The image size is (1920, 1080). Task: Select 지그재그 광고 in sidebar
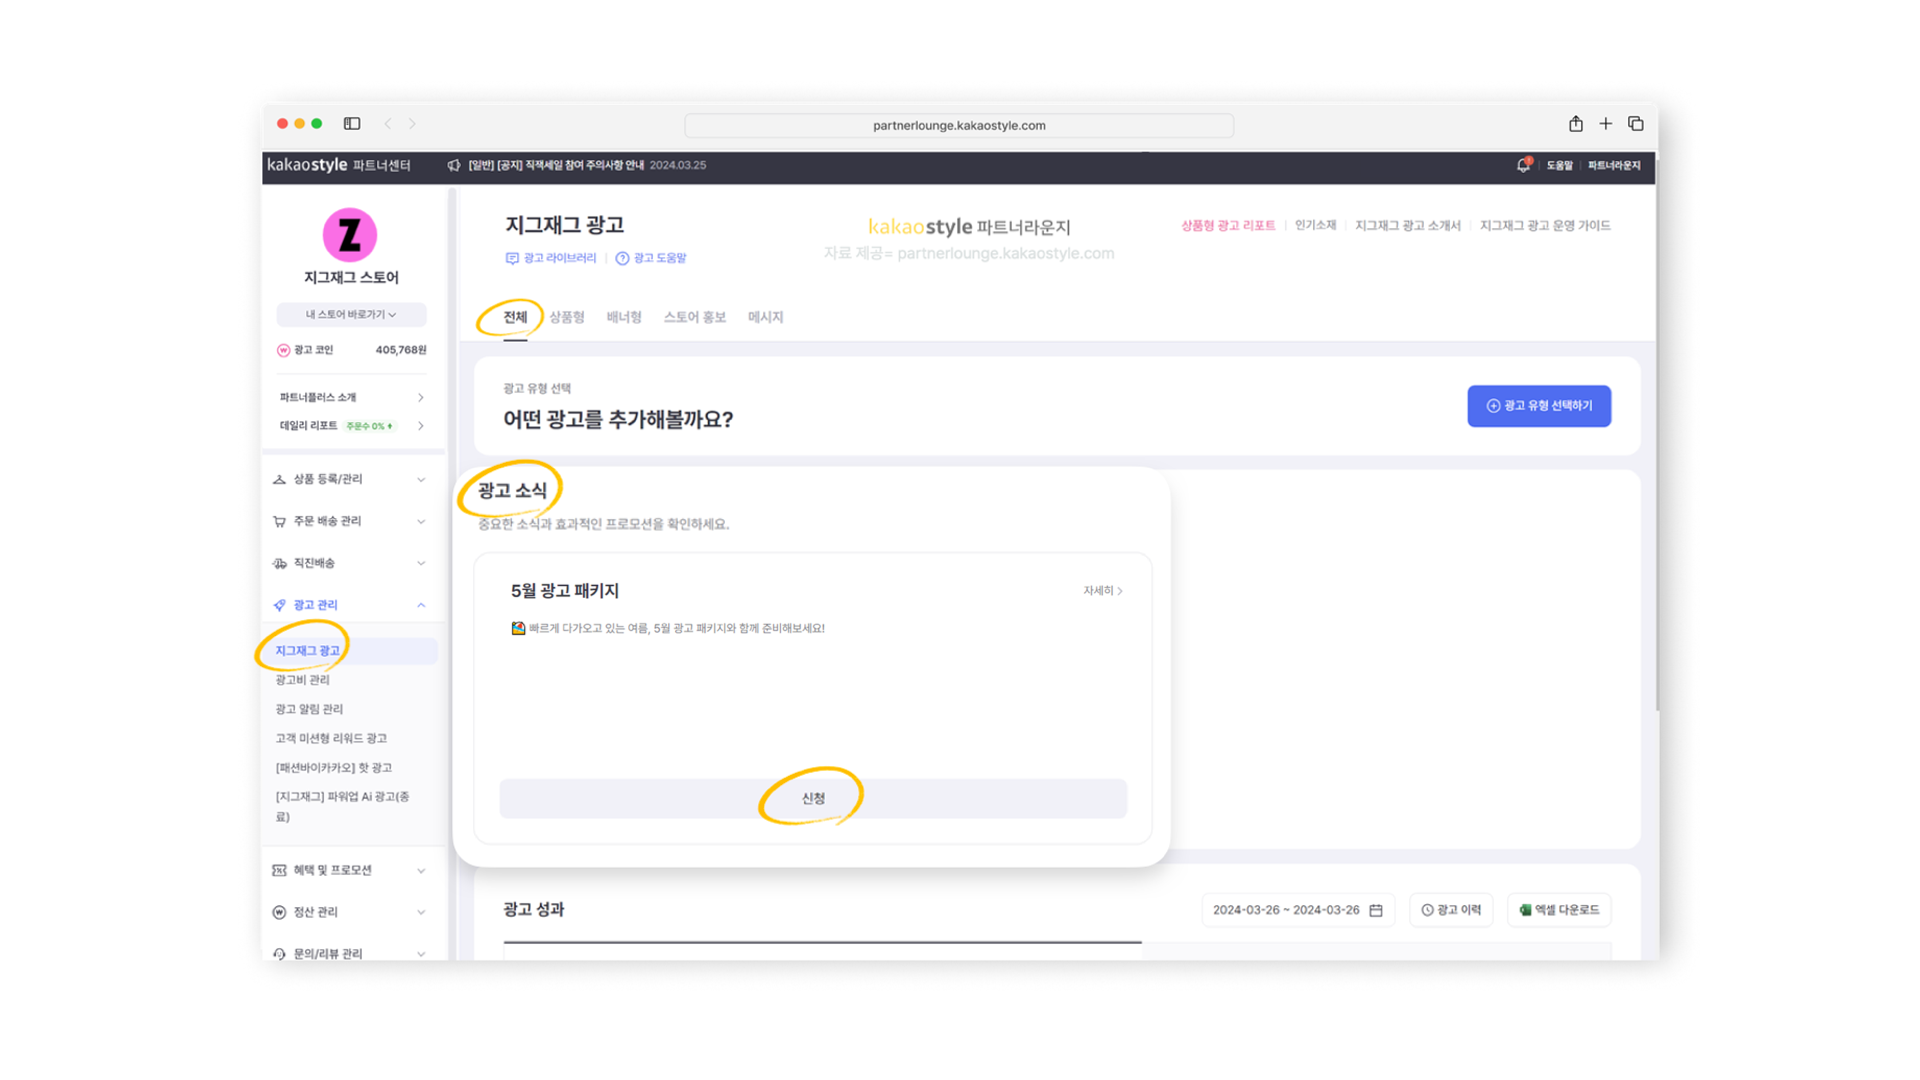click(352, 651)
